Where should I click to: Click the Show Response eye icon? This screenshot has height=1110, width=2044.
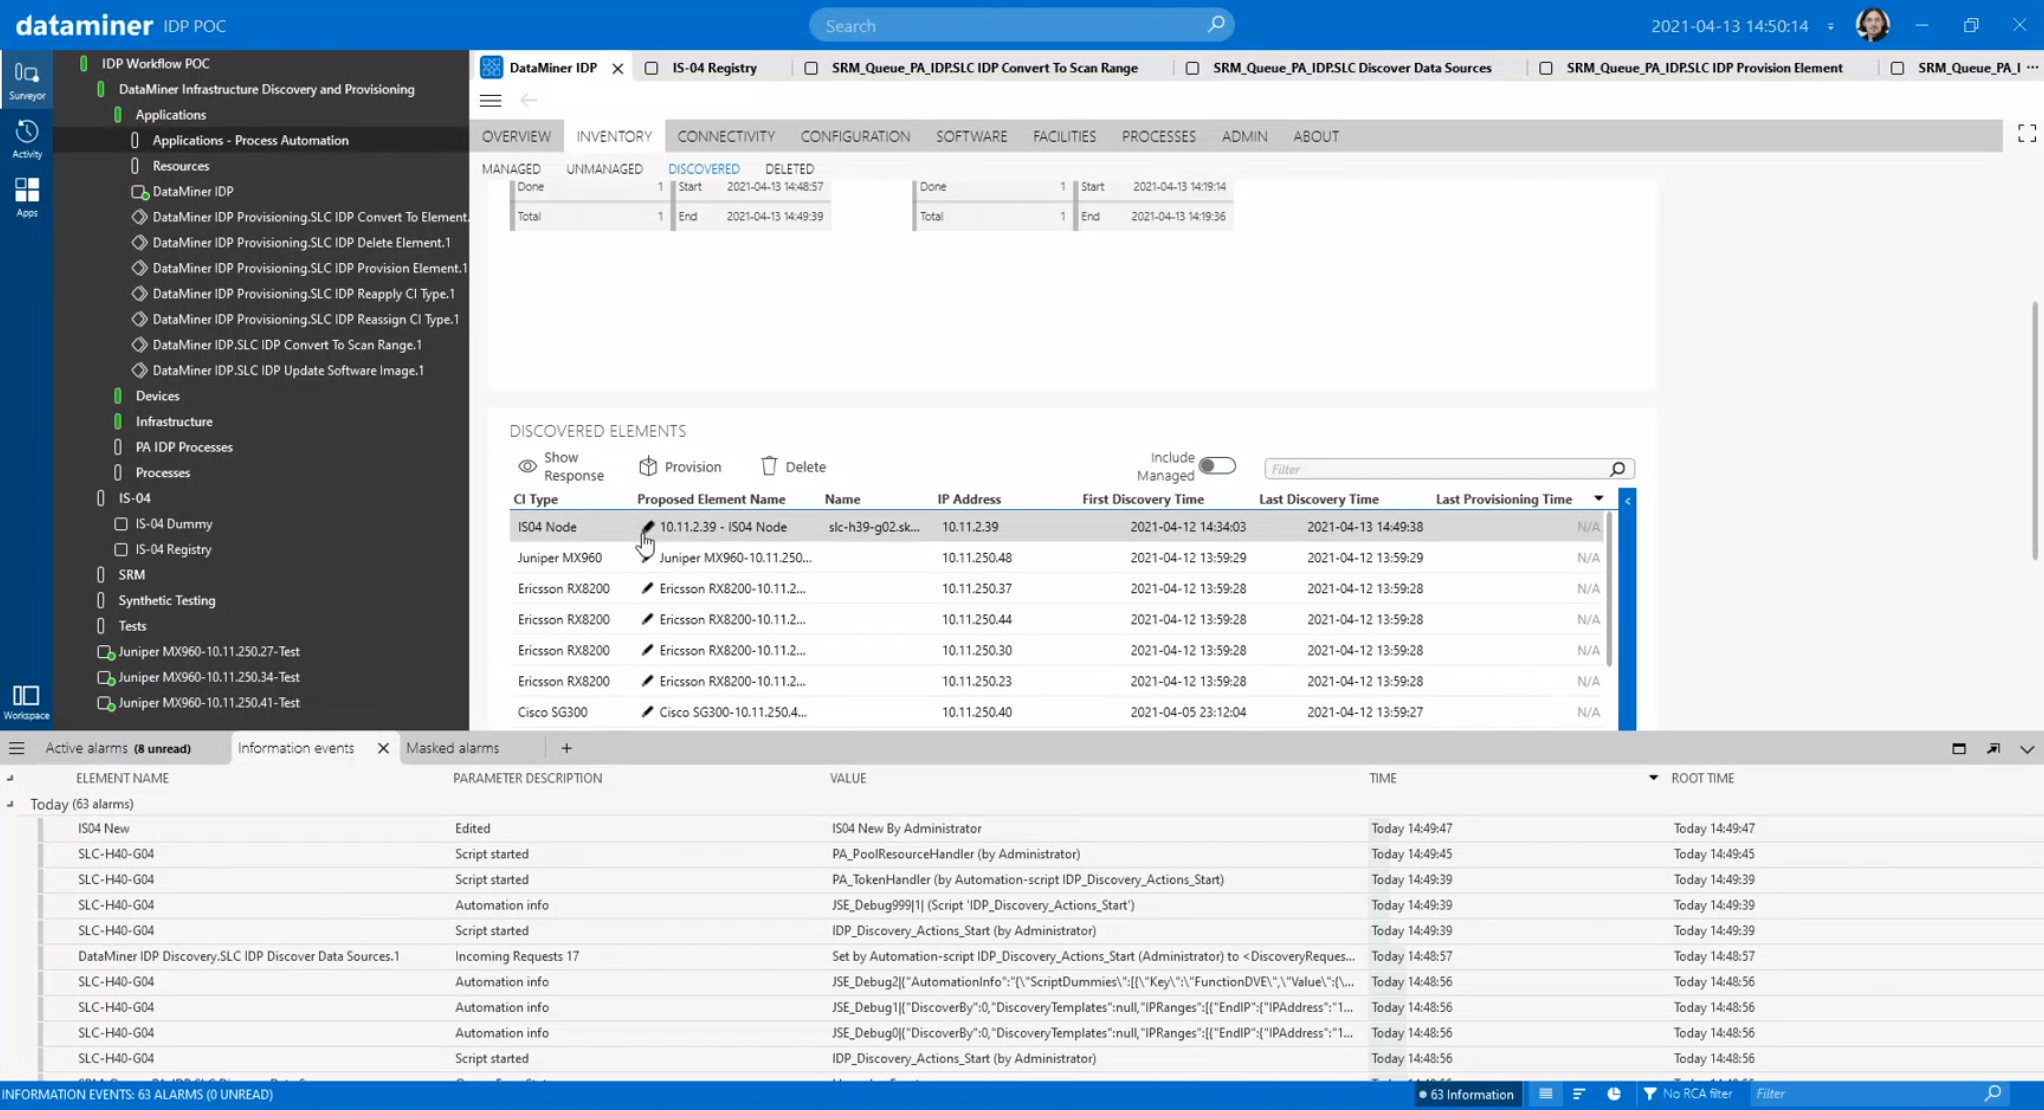527,466
